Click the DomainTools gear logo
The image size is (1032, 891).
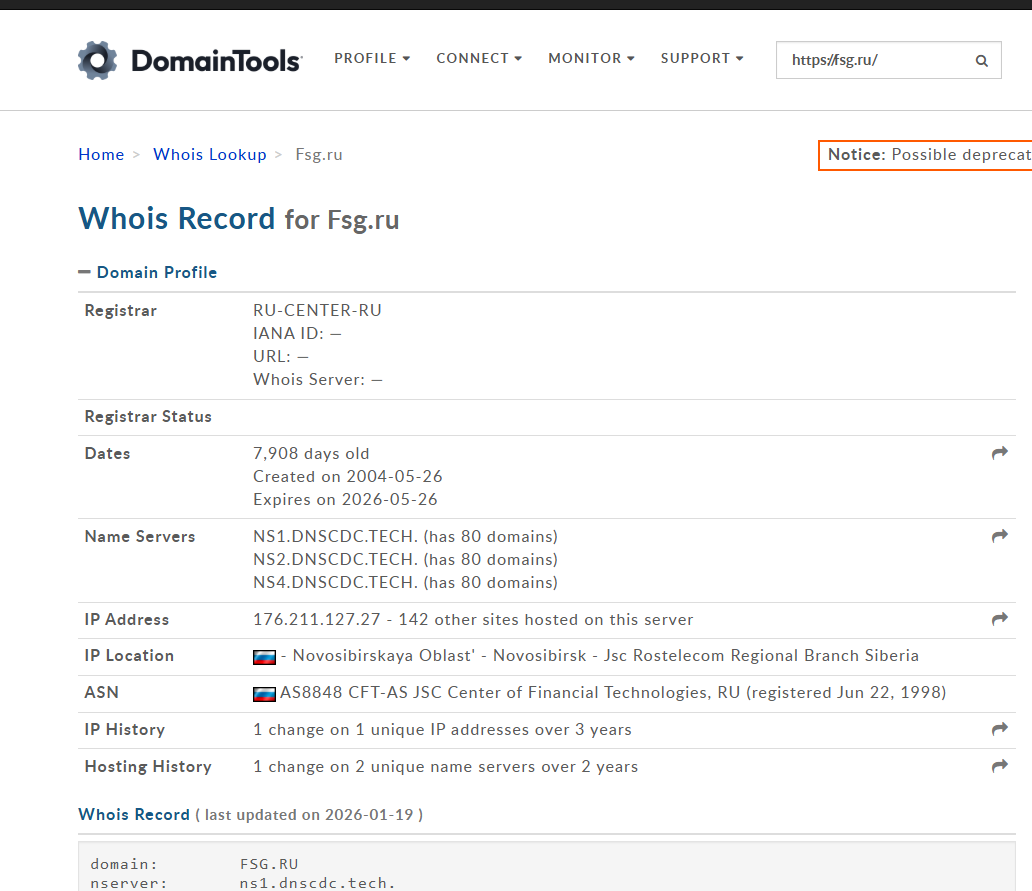tap(97, 61)
